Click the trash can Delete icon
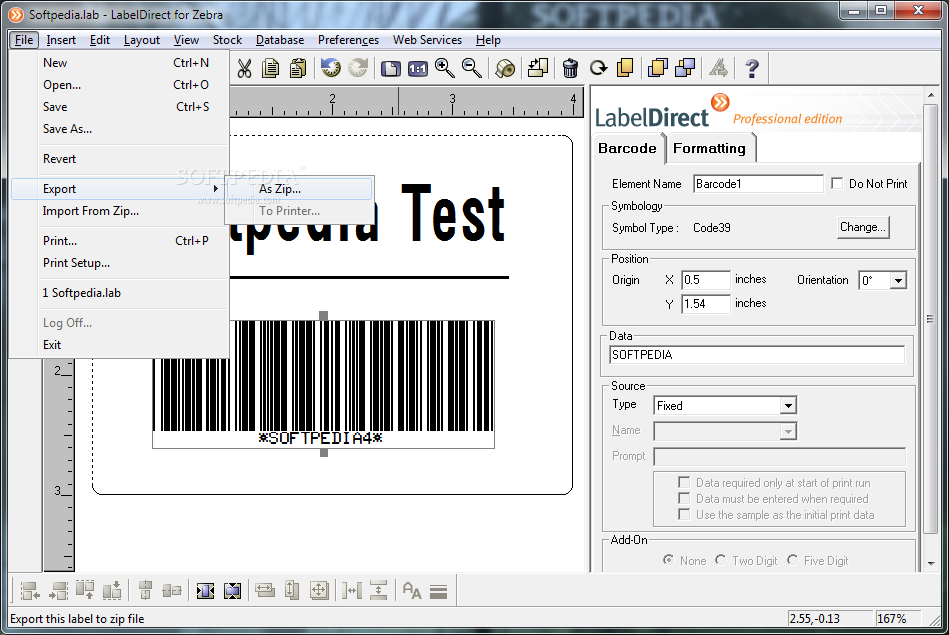 570,68
